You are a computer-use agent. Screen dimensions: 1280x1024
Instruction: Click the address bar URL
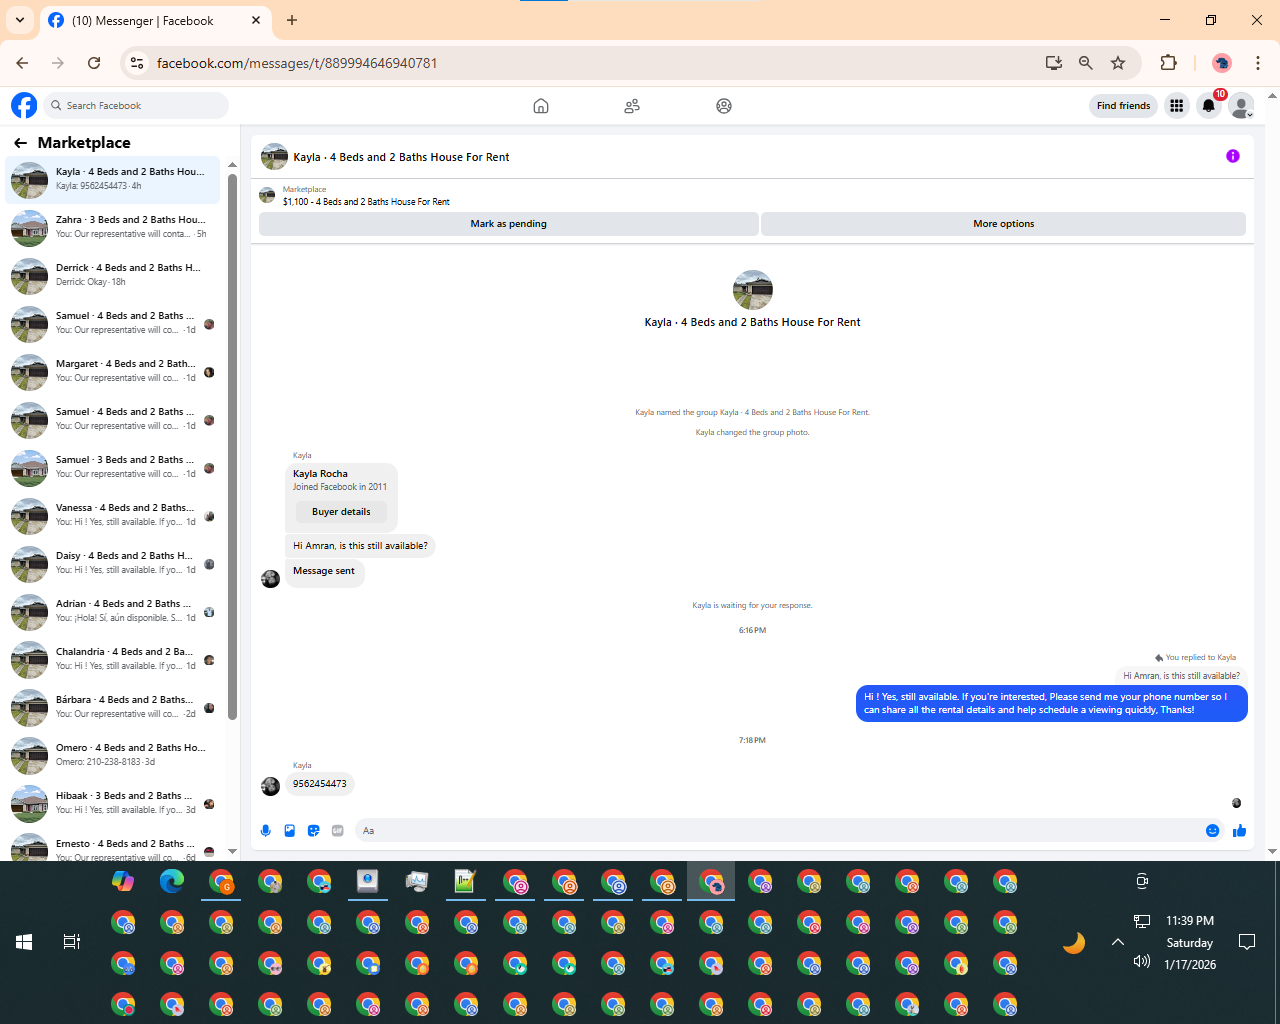(297, 63)
